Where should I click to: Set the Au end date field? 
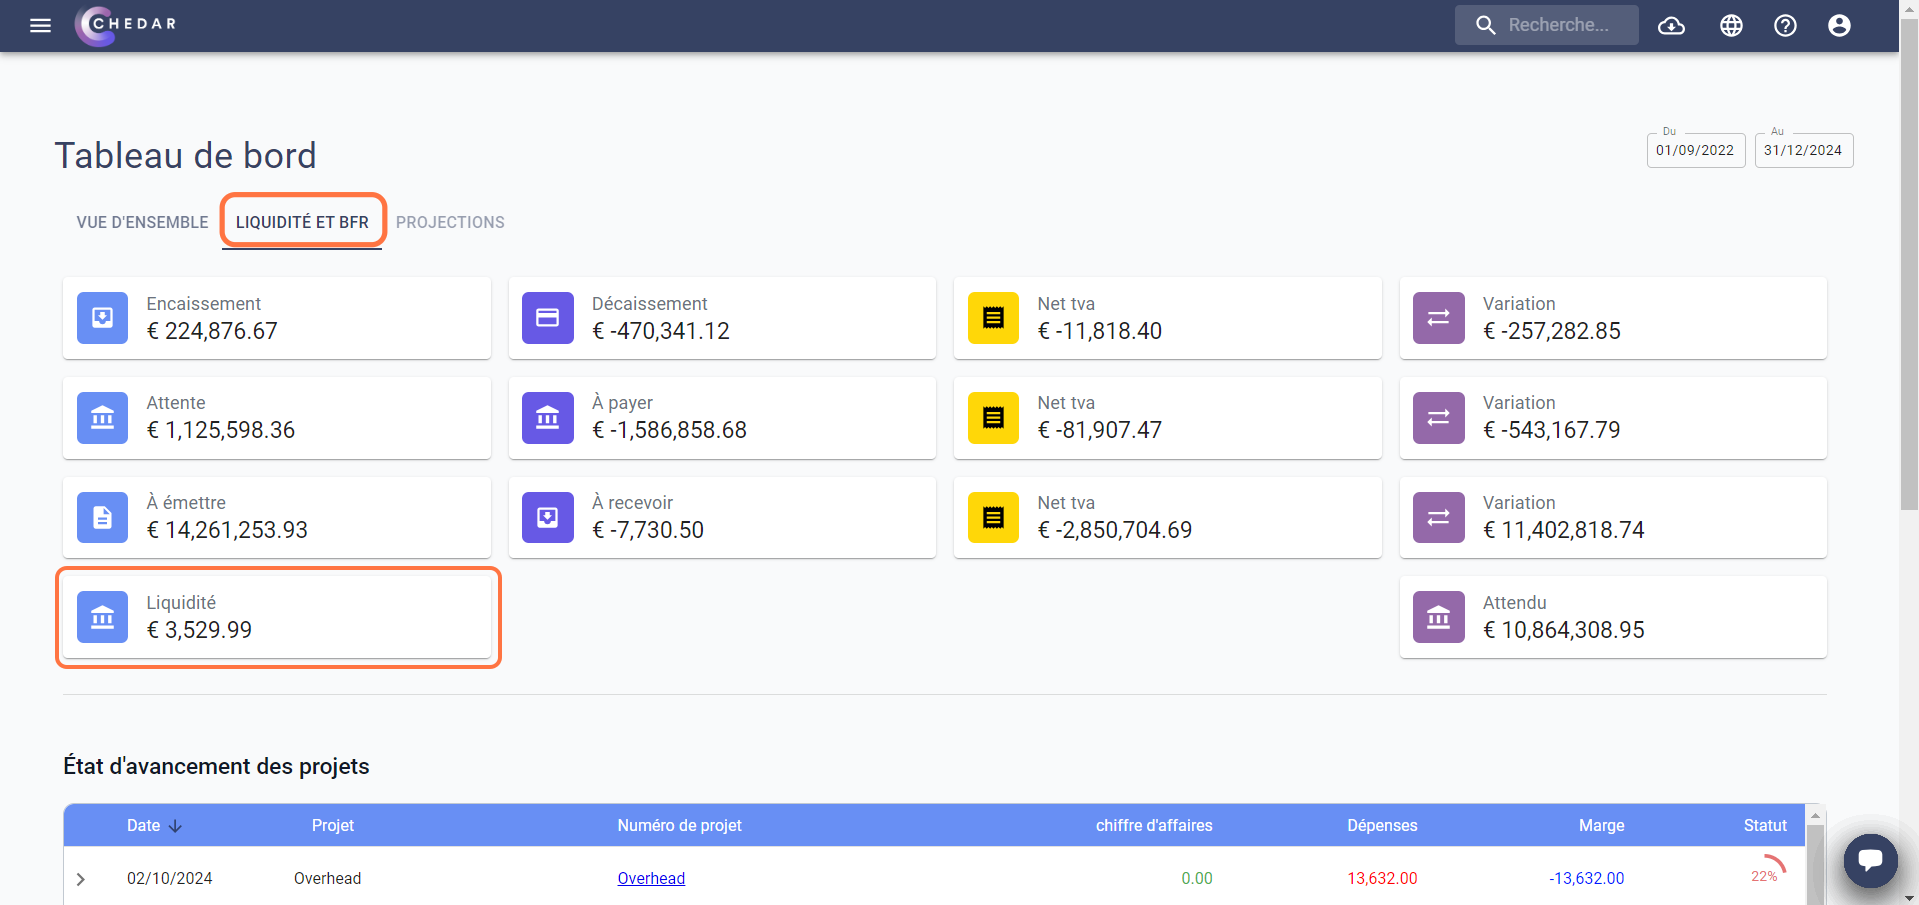pyautogui.click(x=1803, y=150)
